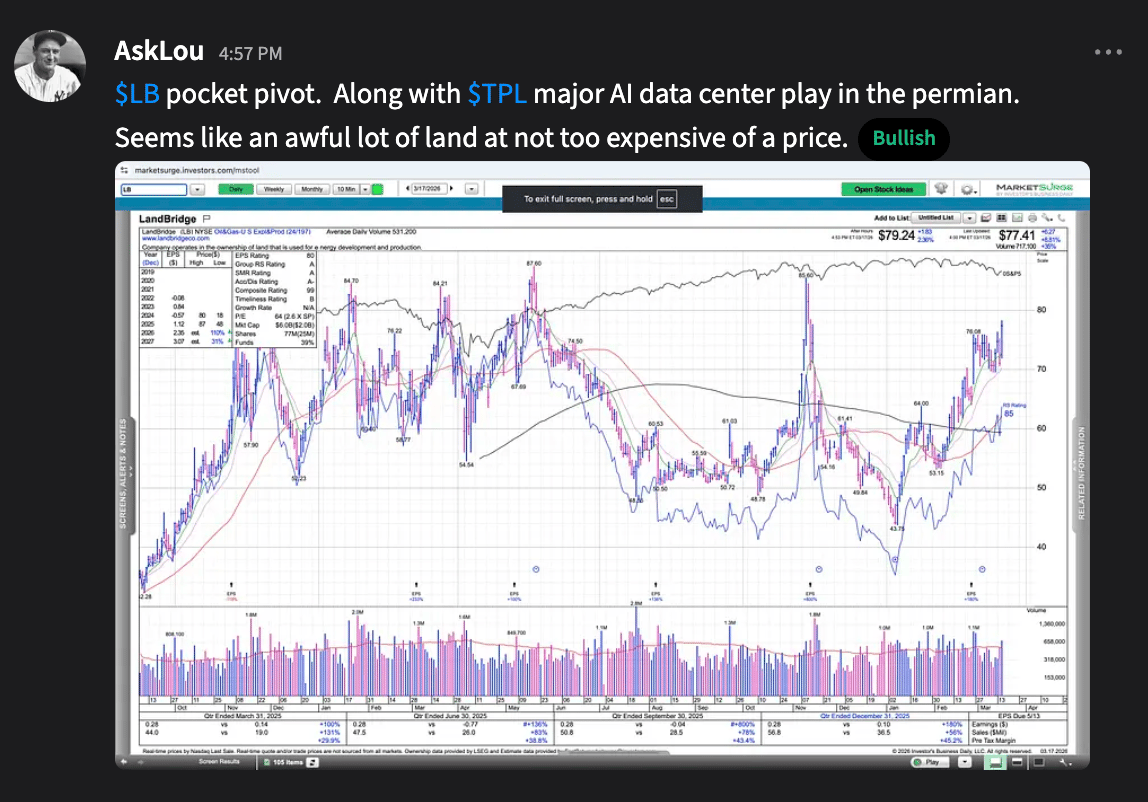Click the 43.75 price low label
Image resolution: width=1148 pixels, height=802 pixels.
(x=897, y=528)
